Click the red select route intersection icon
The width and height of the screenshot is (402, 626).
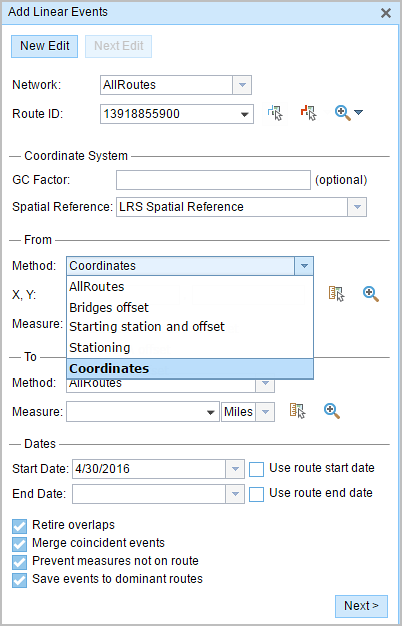click(308, 113)
